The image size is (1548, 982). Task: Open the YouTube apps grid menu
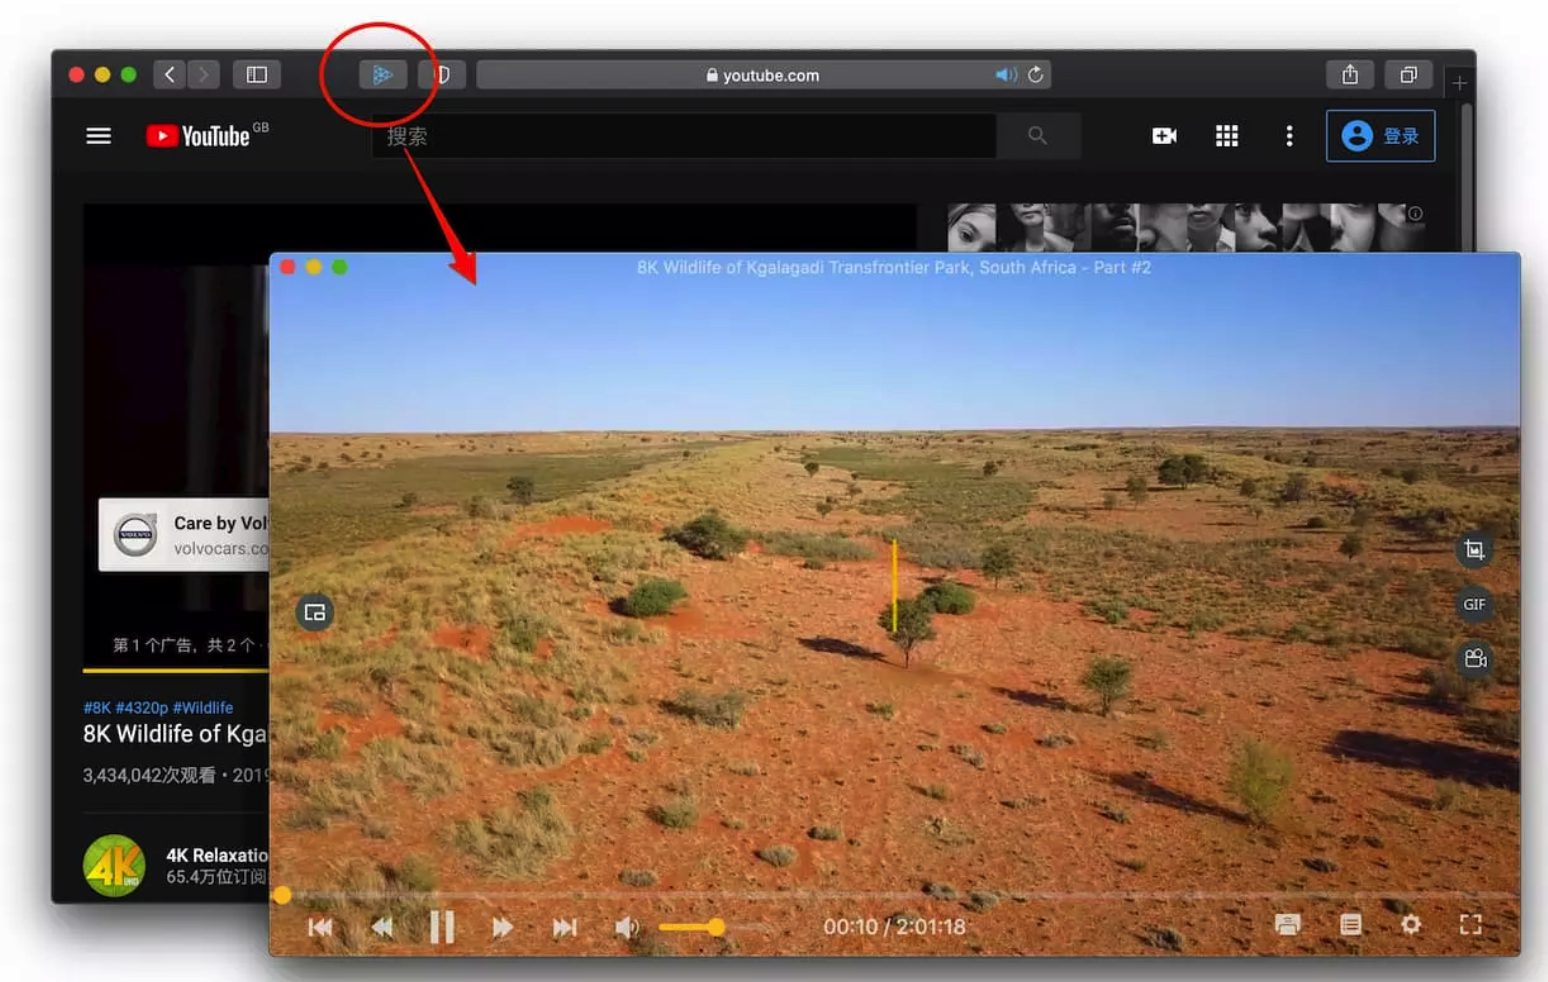(x=1226, y=136)
